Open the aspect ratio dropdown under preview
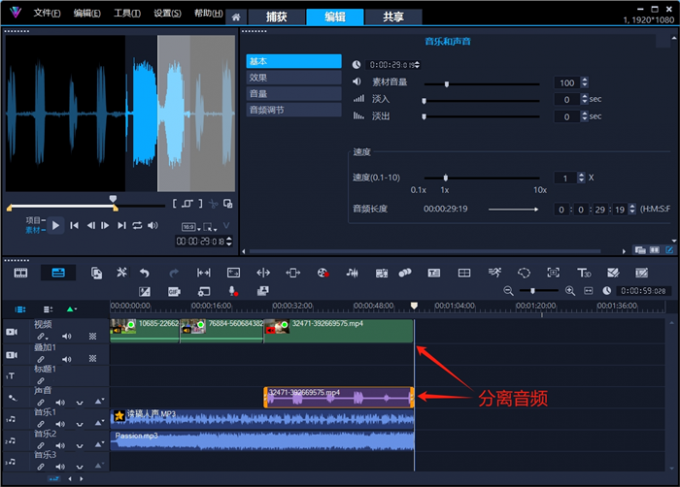Image resolution: width=680 pixels, height=487 pixels. (191, 227)
